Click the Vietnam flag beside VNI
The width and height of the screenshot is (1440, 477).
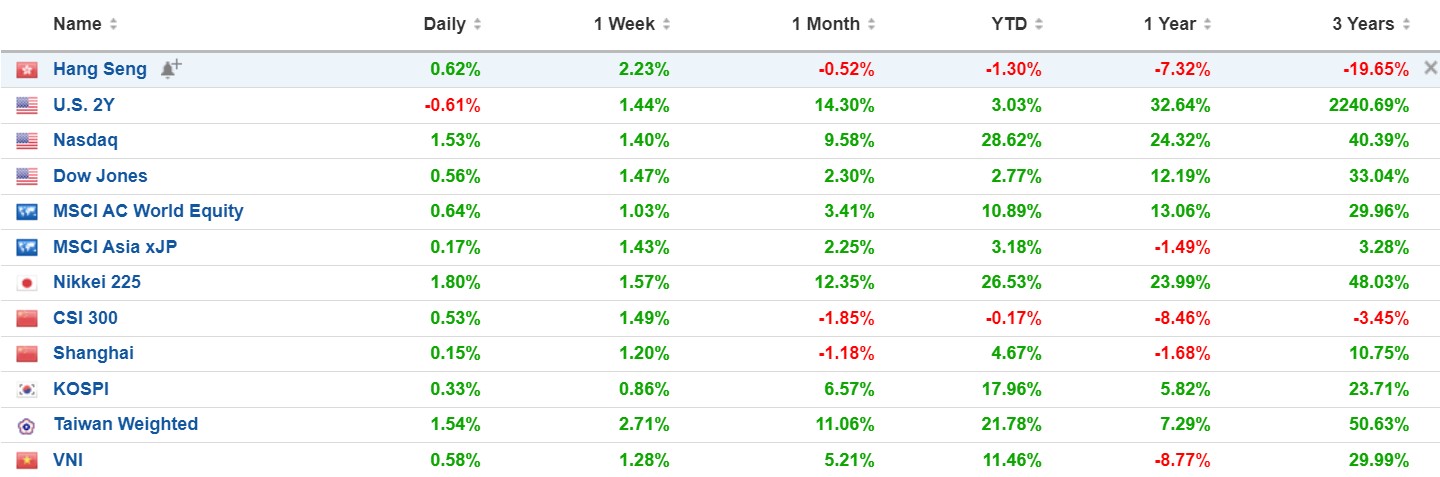27,461
